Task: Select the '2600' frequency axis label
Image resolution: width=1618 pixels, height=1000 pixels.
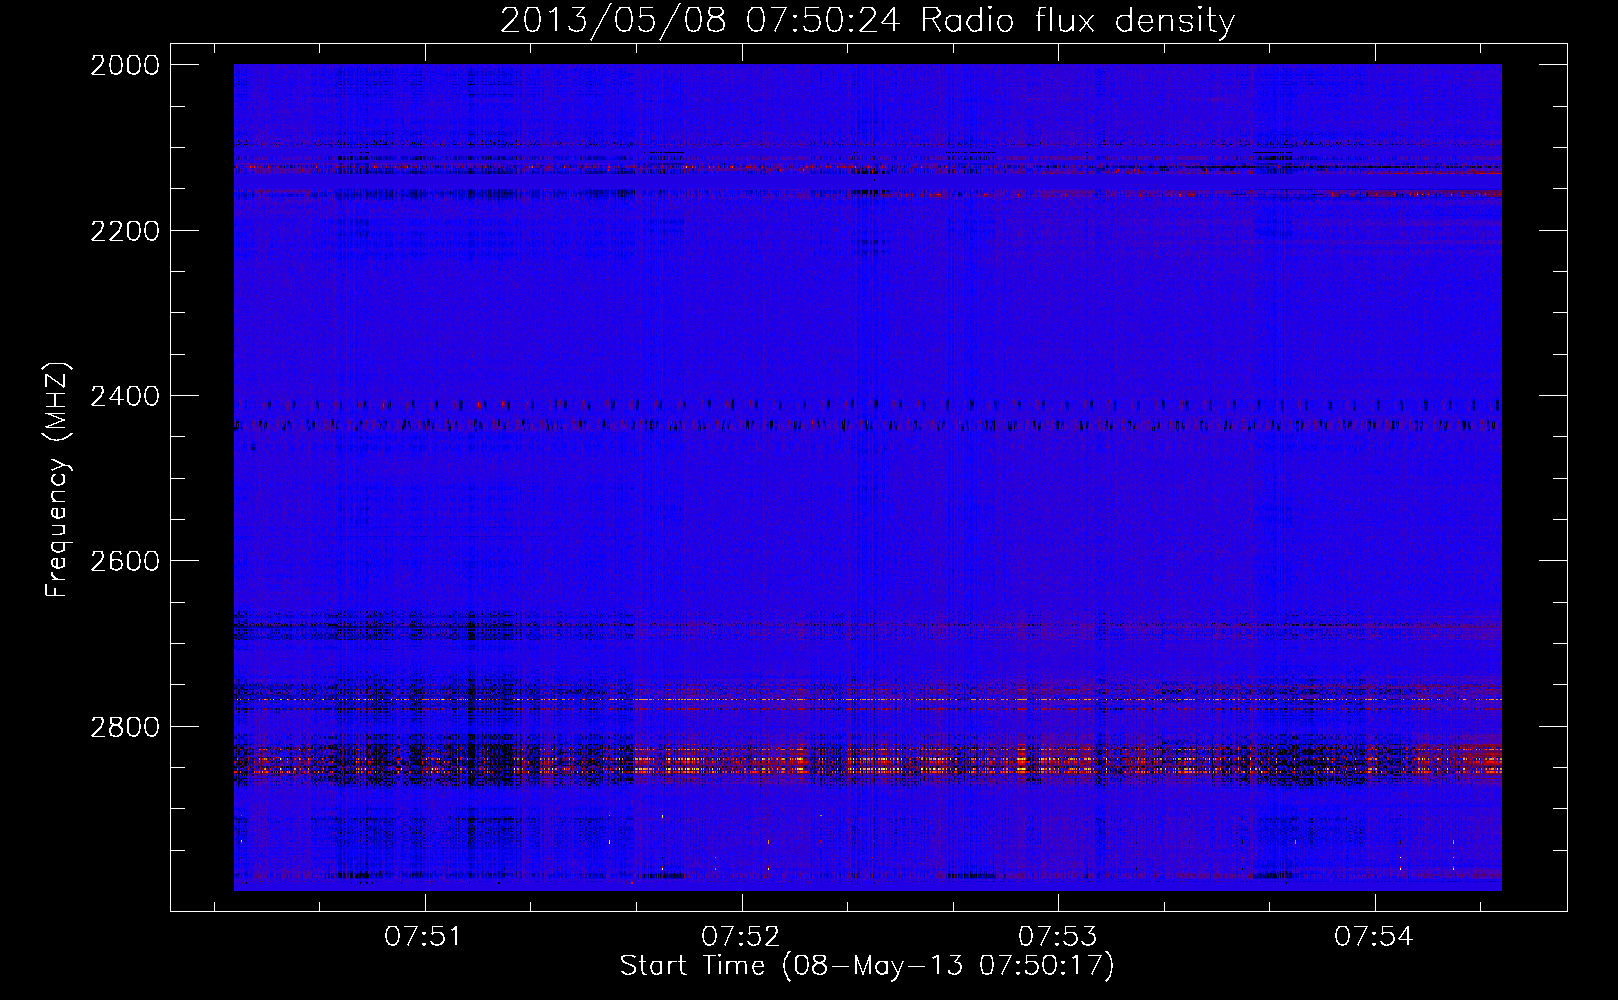Action: [x=125, y=561]
